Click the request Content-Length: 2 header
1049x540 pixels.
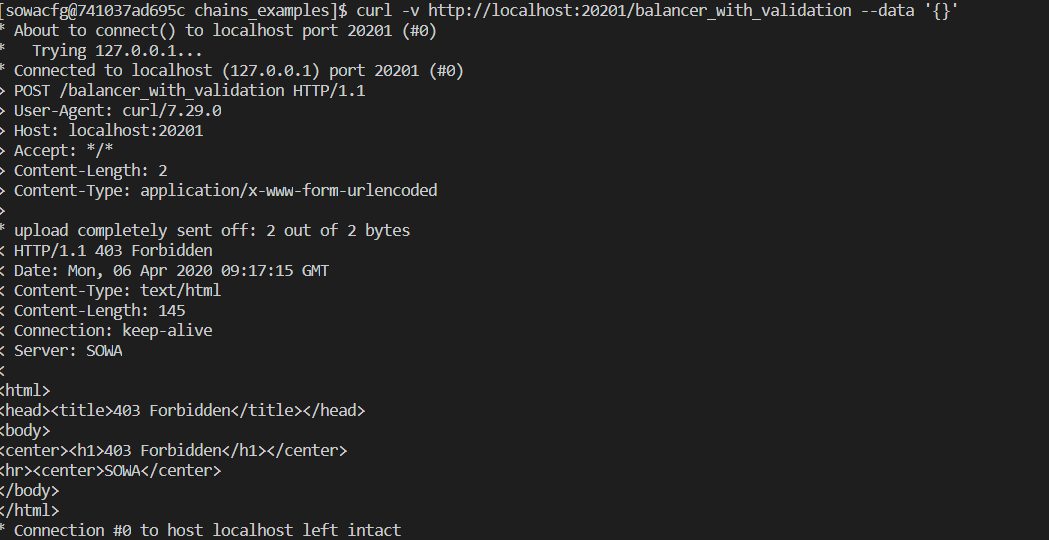90,170
